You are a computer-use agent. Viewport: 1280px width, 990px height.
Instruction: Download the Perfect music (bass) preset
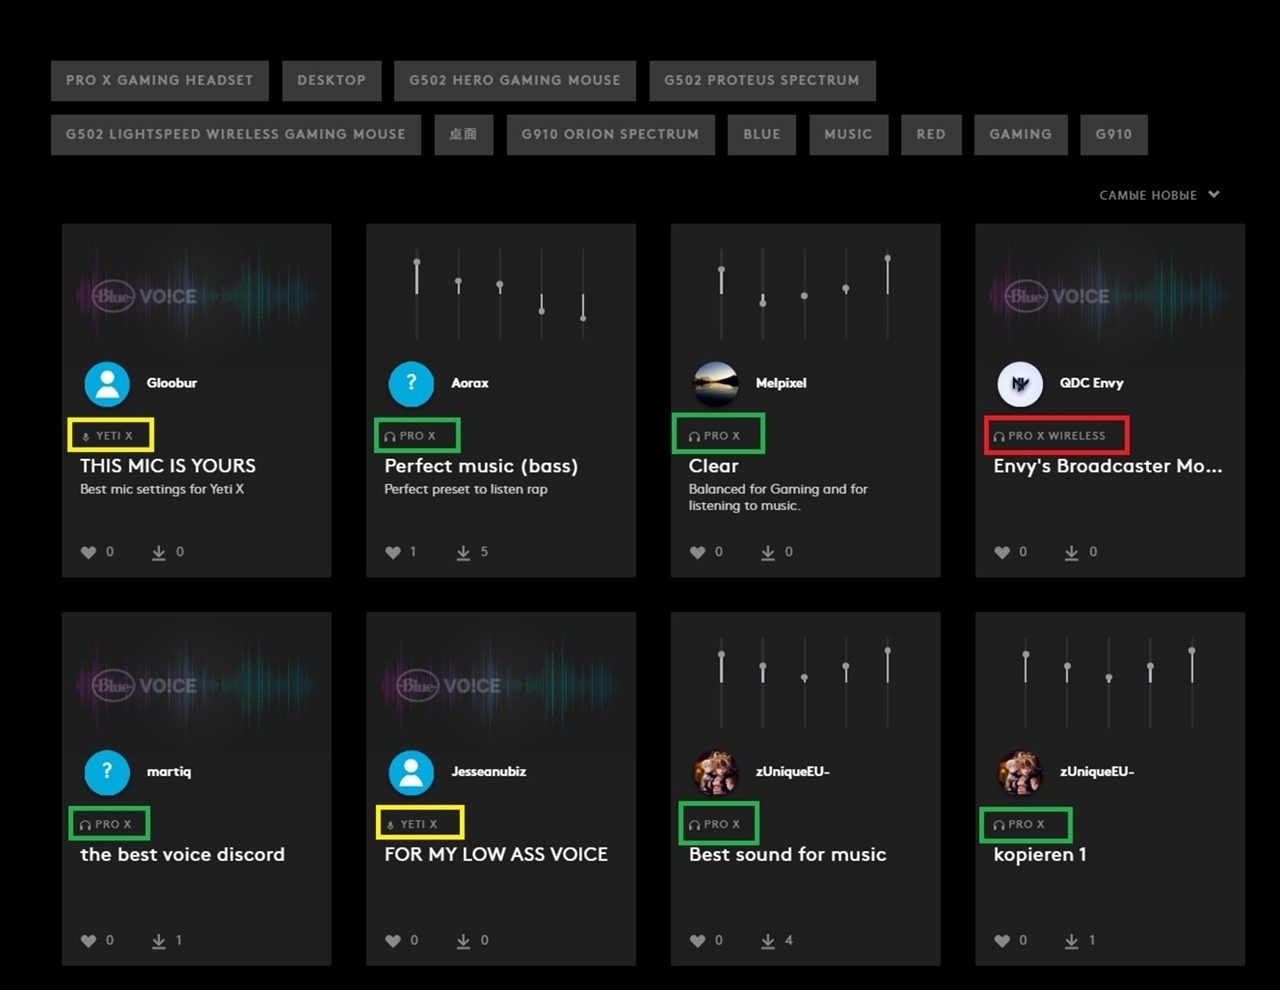pos(463,553)
